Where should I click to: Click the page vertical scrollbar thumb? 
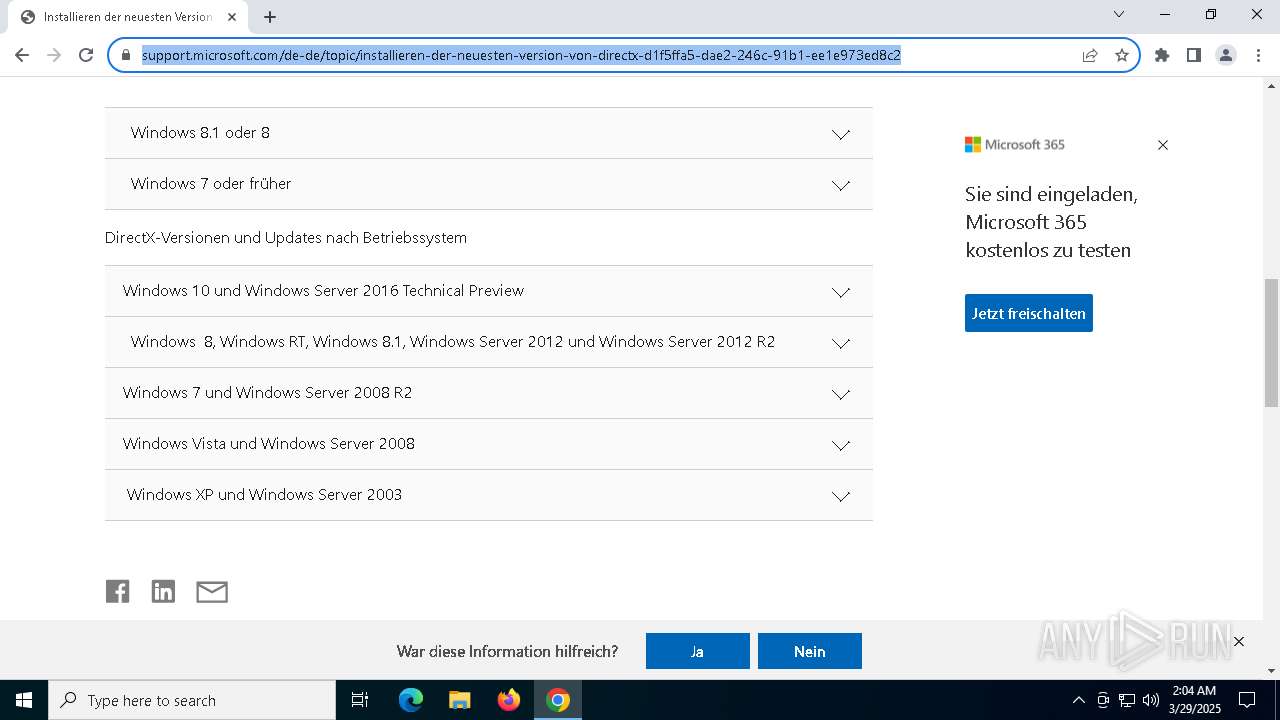pos(1271,342)
